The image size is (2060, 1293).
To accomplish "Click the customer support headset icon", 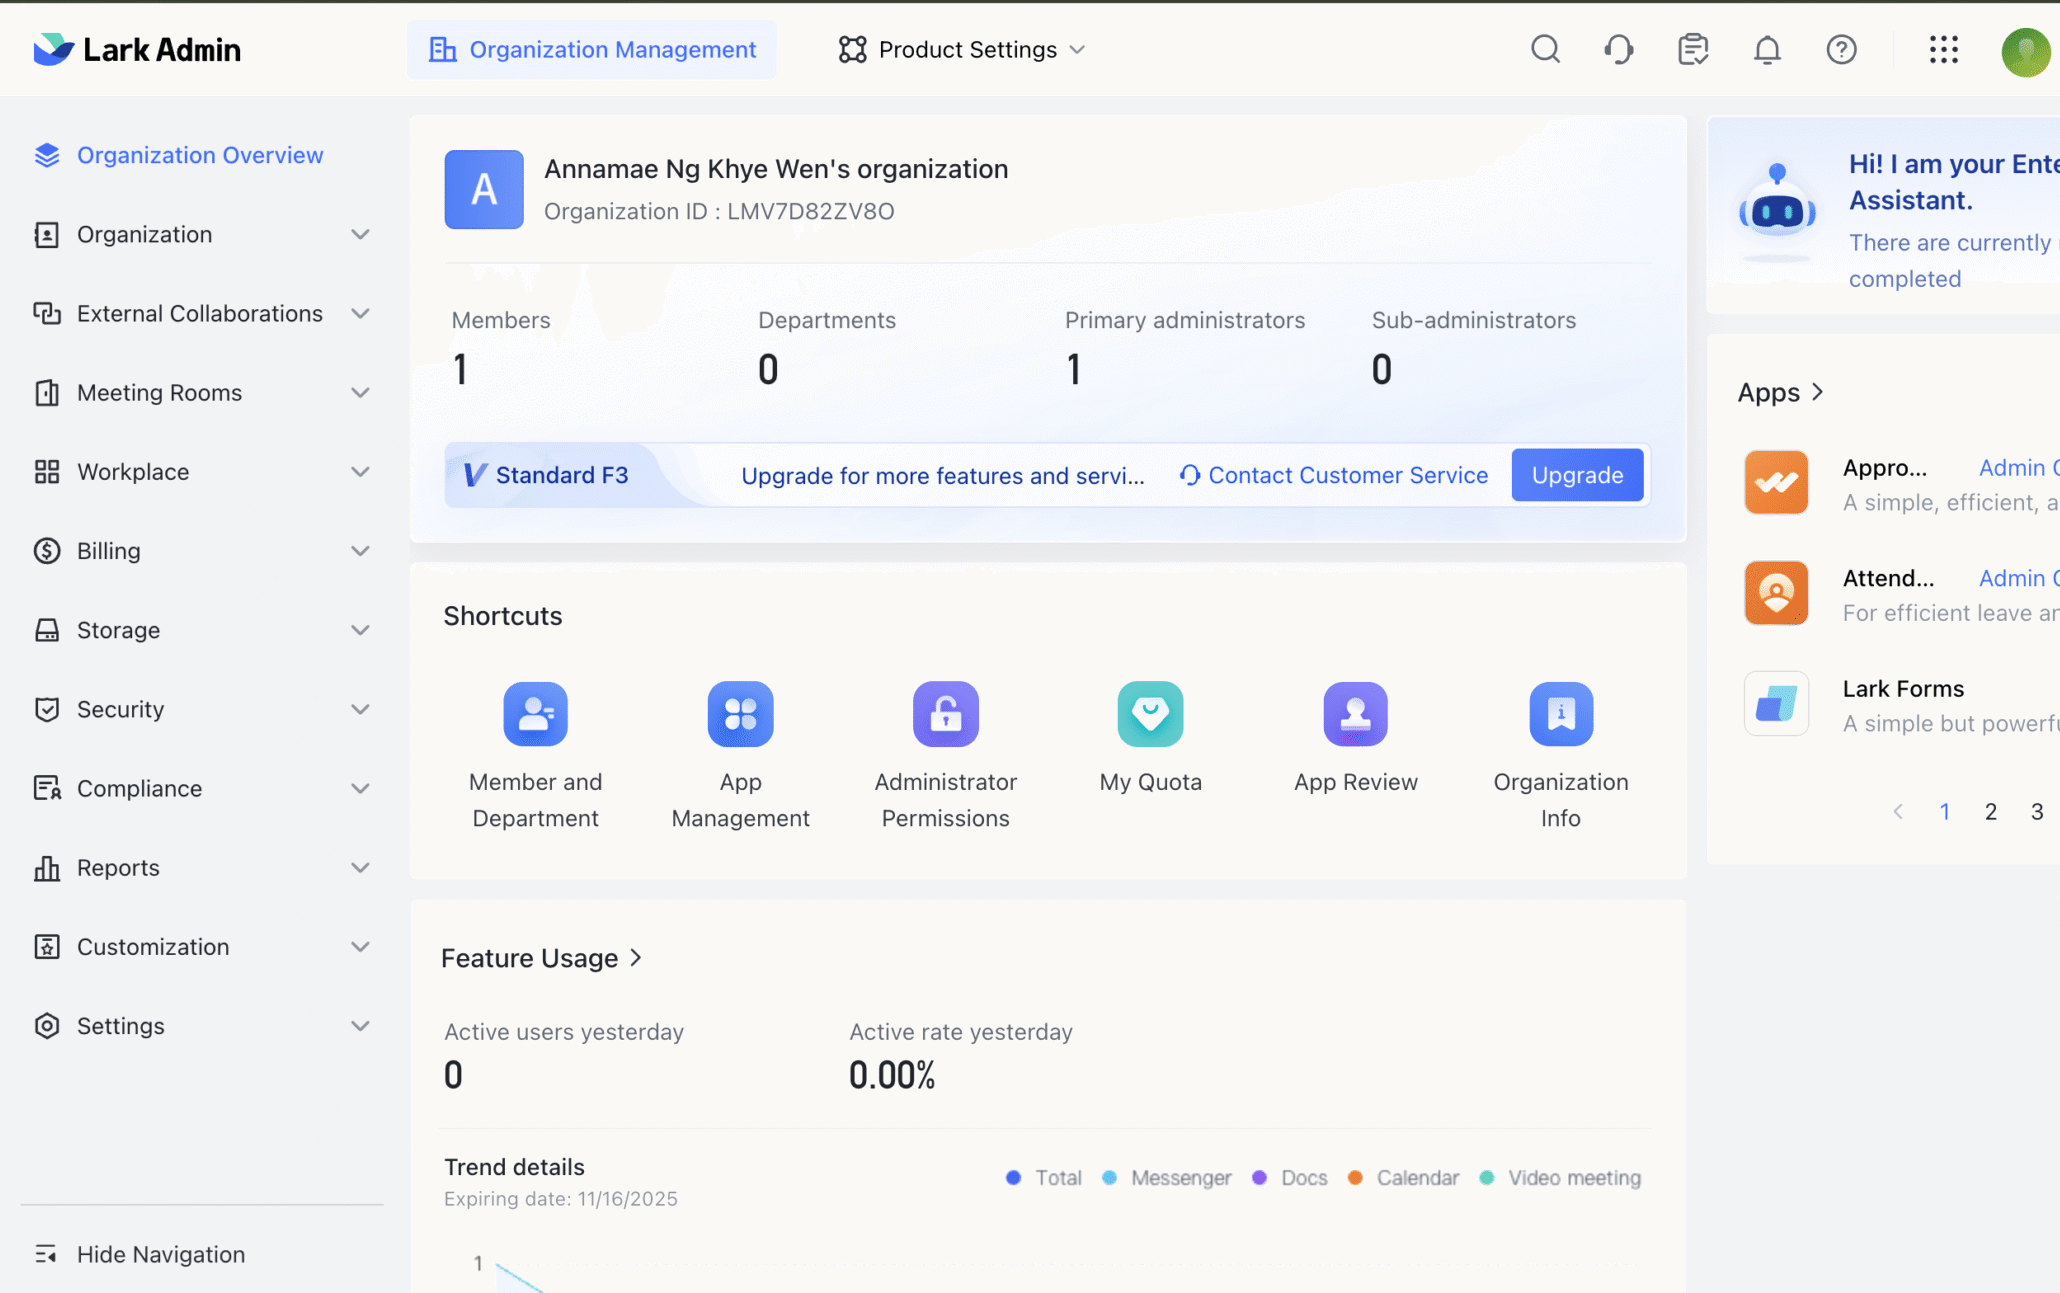I will [1619, 49].
